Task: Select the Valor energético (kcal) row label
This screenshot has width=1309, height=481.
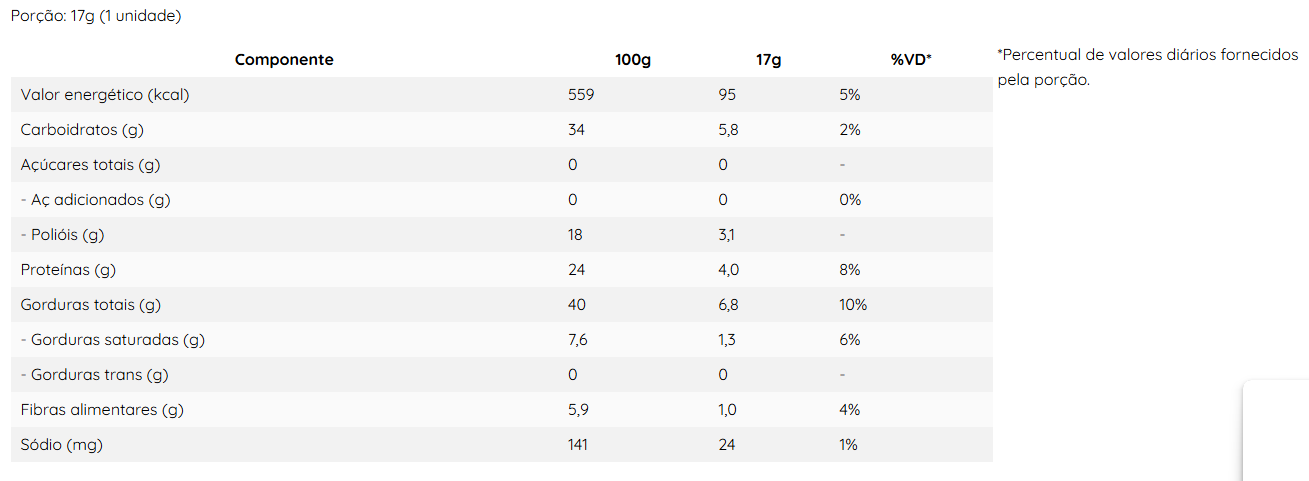Action: pyautogui.click(x=105, y=95)
